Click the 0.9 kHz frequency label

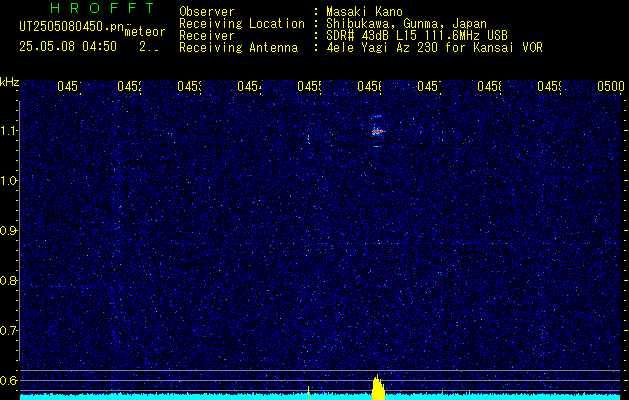(x=8, y=231)
